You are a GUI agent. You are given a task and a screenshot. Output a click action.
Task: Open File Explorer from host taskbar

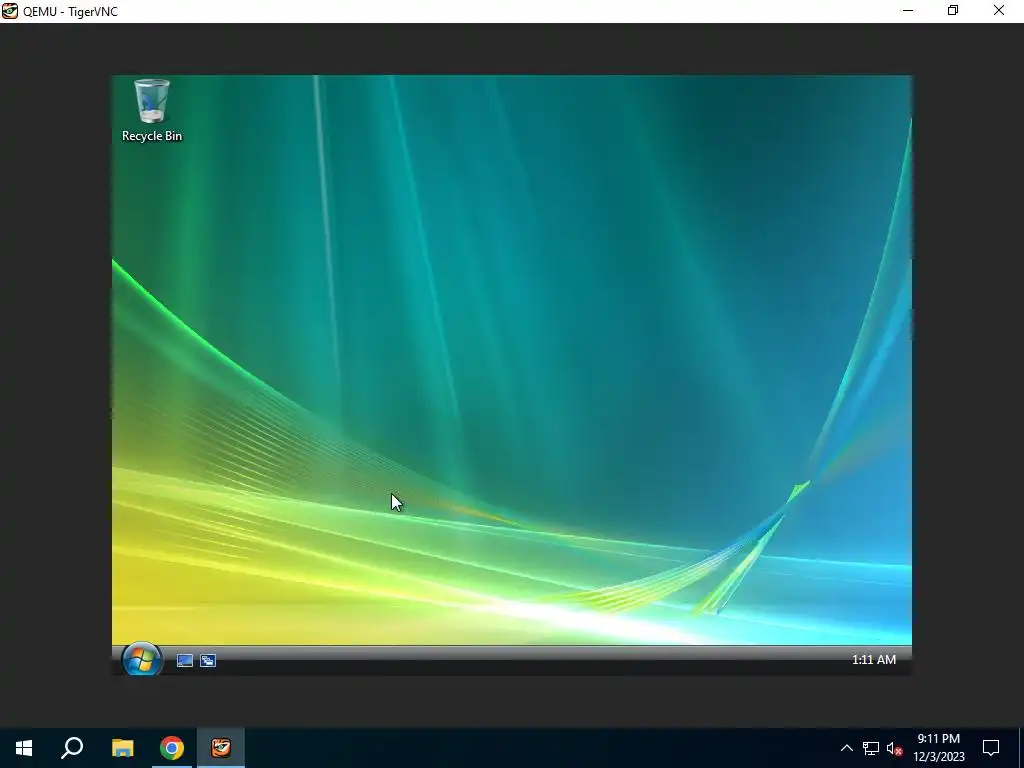[122, 748]
